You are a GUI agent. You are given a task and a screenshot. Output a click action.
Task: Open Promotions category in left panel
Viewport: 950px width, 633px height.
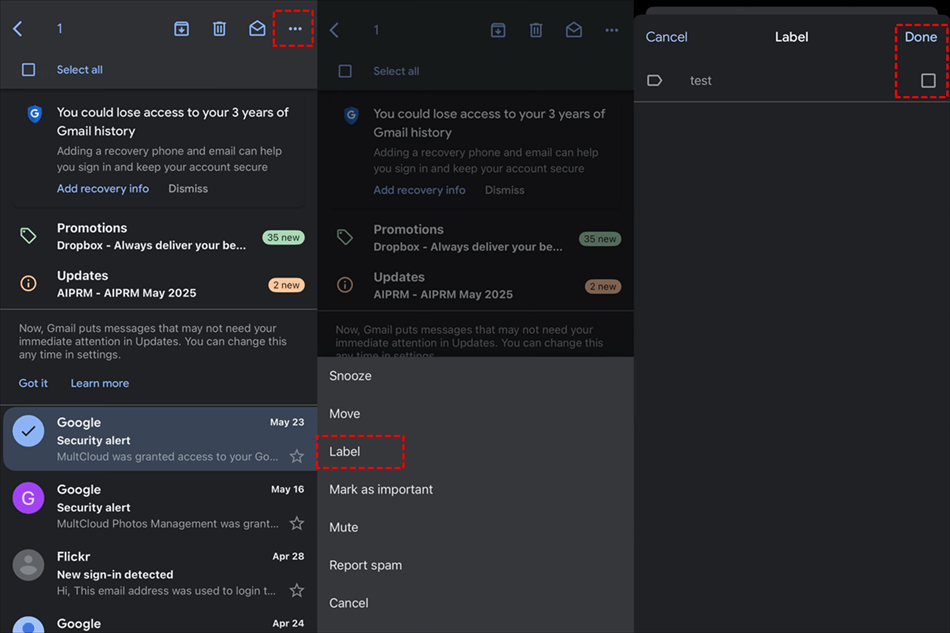pos(159,236)
